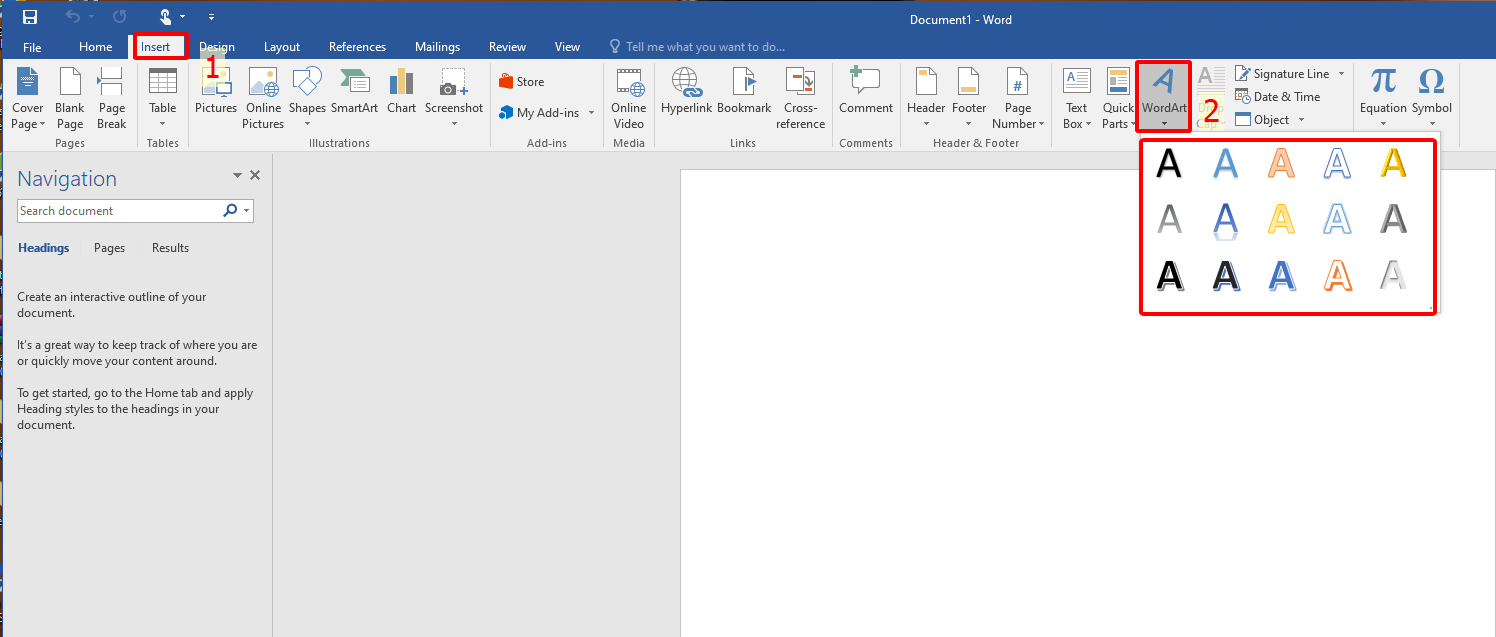Open Navigation pane task options arrow
1496x637 pixels.
pos(237,175)
